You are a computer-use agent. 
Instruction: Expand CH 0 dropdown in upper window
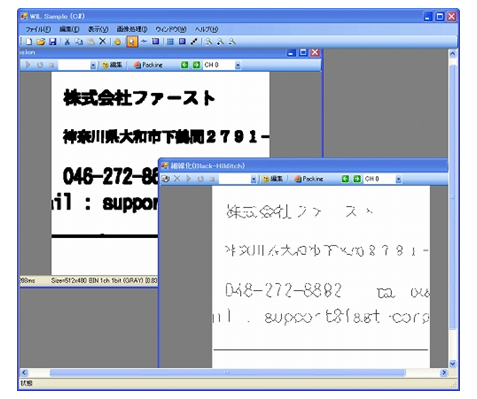click(238, 65)
